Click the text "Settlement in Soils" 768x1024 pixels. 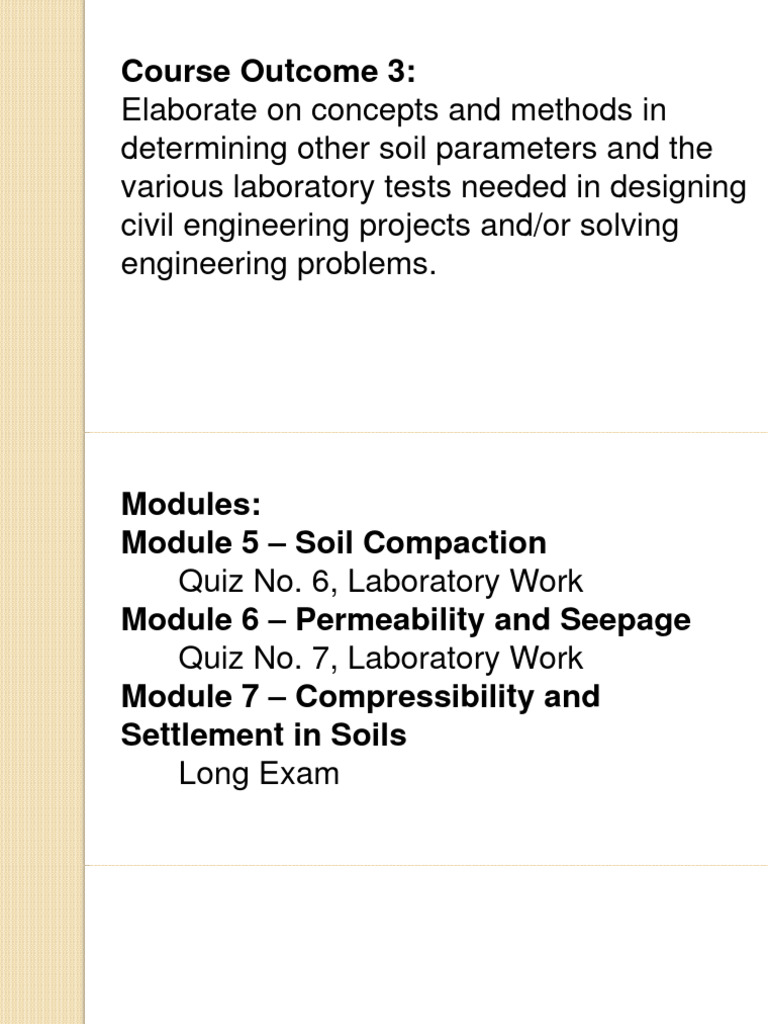[x=264, y=735]
